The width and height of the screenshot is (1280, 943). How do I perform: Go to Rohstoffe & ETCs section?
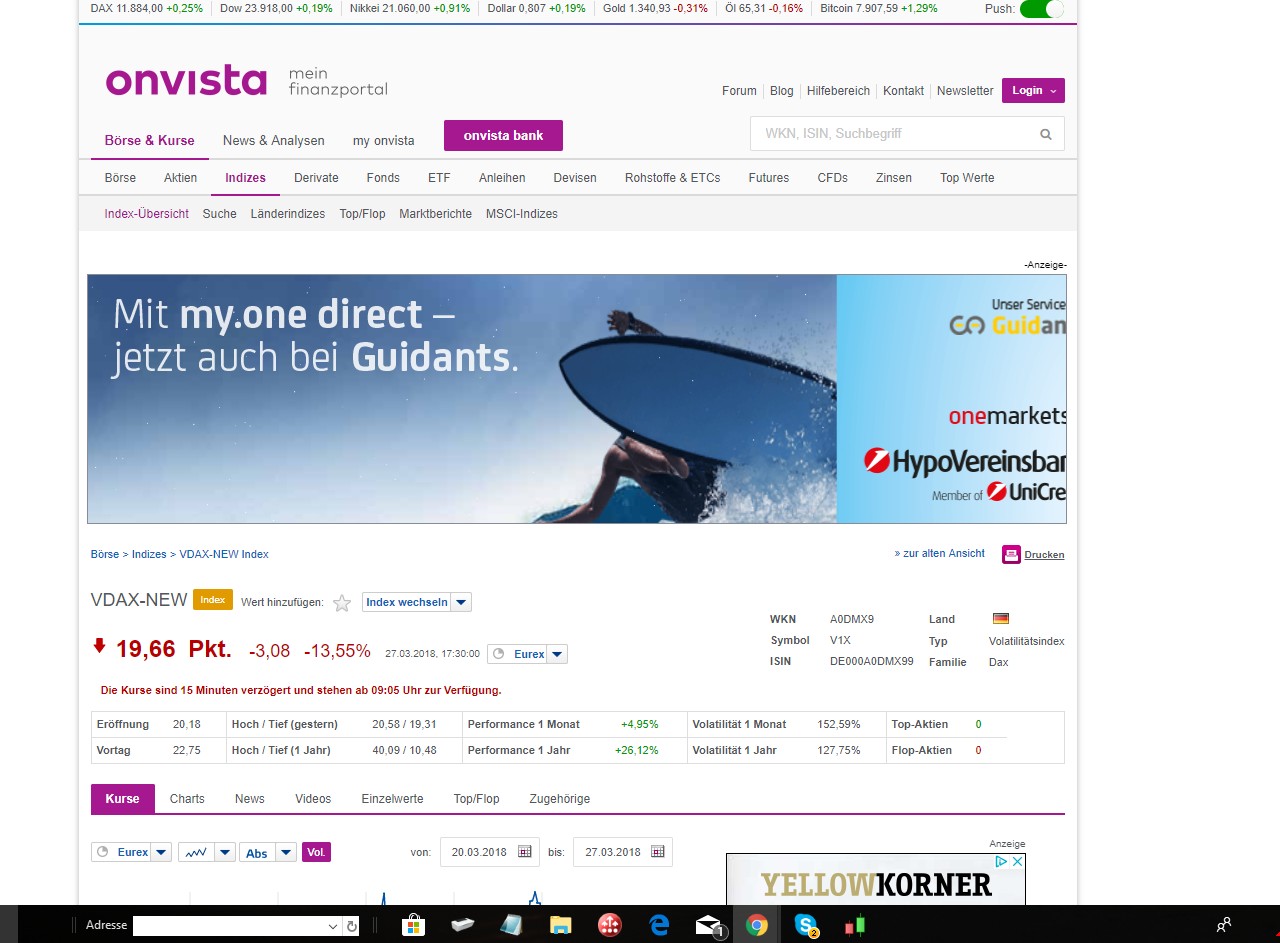point(673,178)
